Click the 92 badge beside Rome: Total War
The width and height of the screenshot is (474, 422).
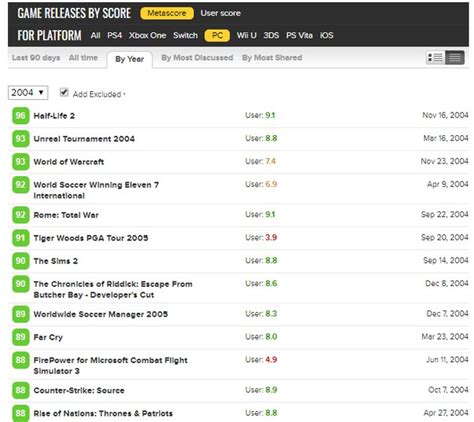click(x=20, y=215)
